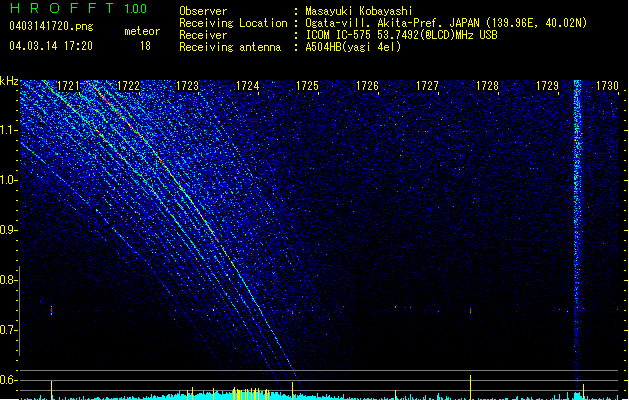Click the cyan signal level graph at bottom
The image size is (629, 400).
point(320,396)
